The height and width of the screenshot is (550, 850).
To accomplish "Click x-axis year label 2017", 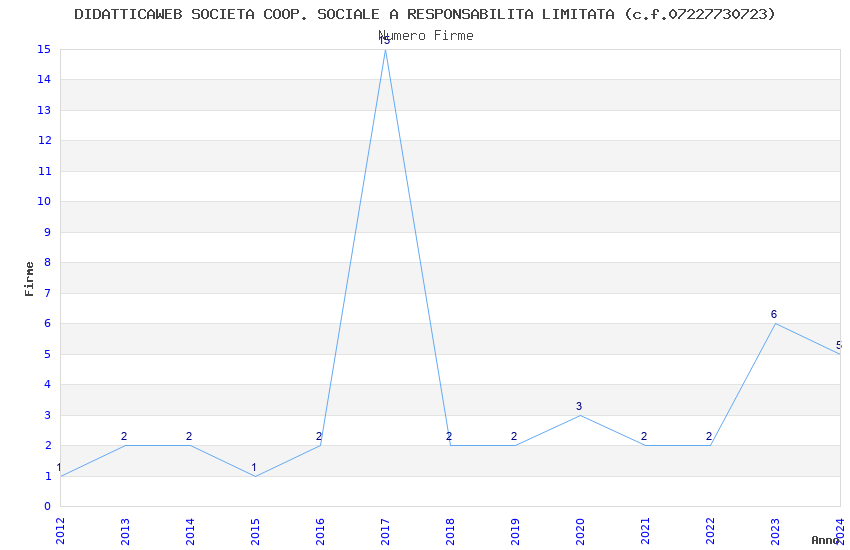I will tap(385, 531).
